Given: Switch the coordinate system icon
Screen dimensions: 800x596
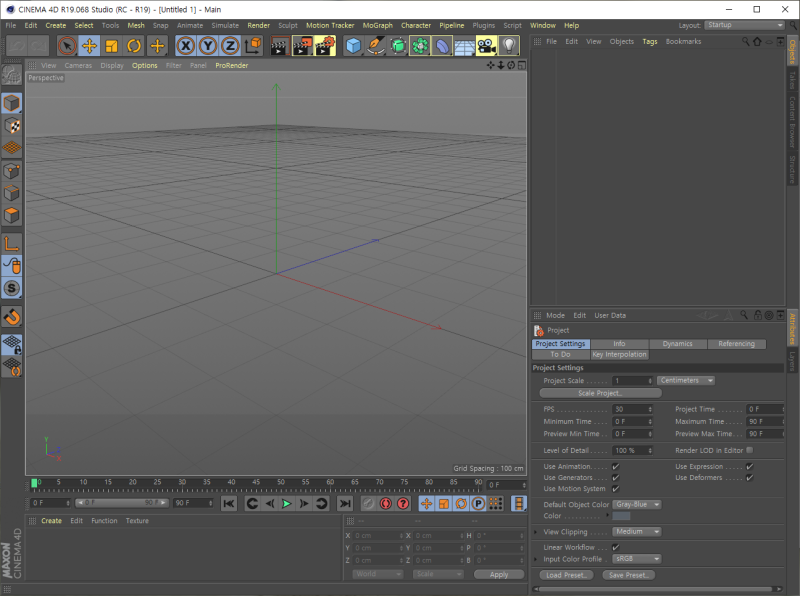Looking at the screenshot, I should point(253,46).
